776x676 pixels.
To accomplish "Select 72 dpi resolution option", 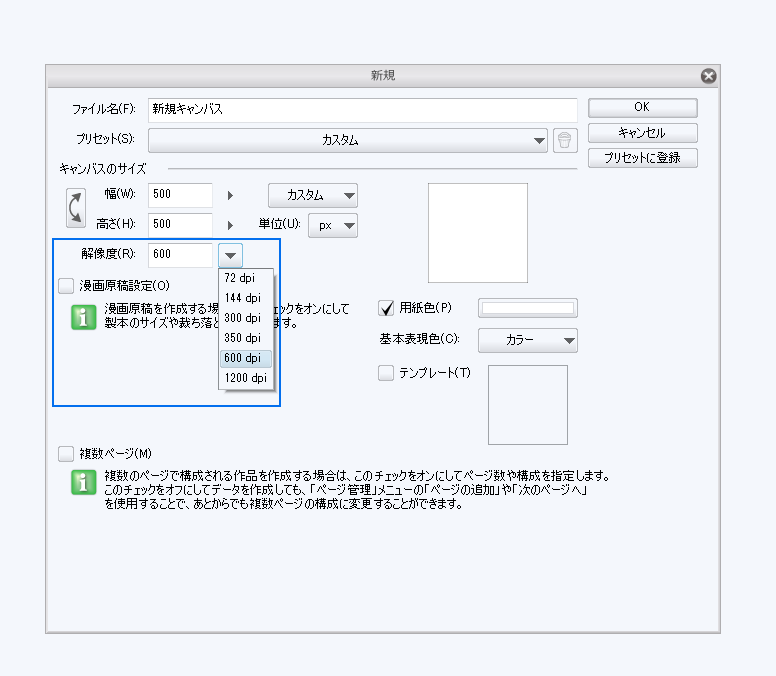I will click(239, 278).
